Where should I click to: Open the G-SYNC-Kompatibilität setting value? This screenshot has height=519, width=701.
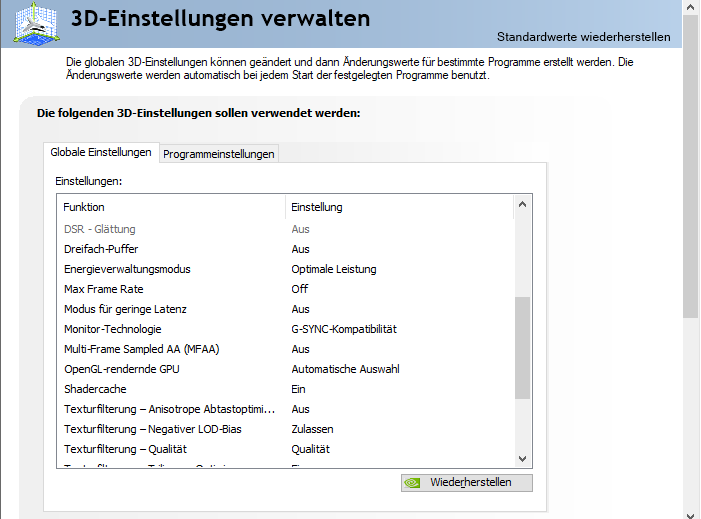click(344, 329)
